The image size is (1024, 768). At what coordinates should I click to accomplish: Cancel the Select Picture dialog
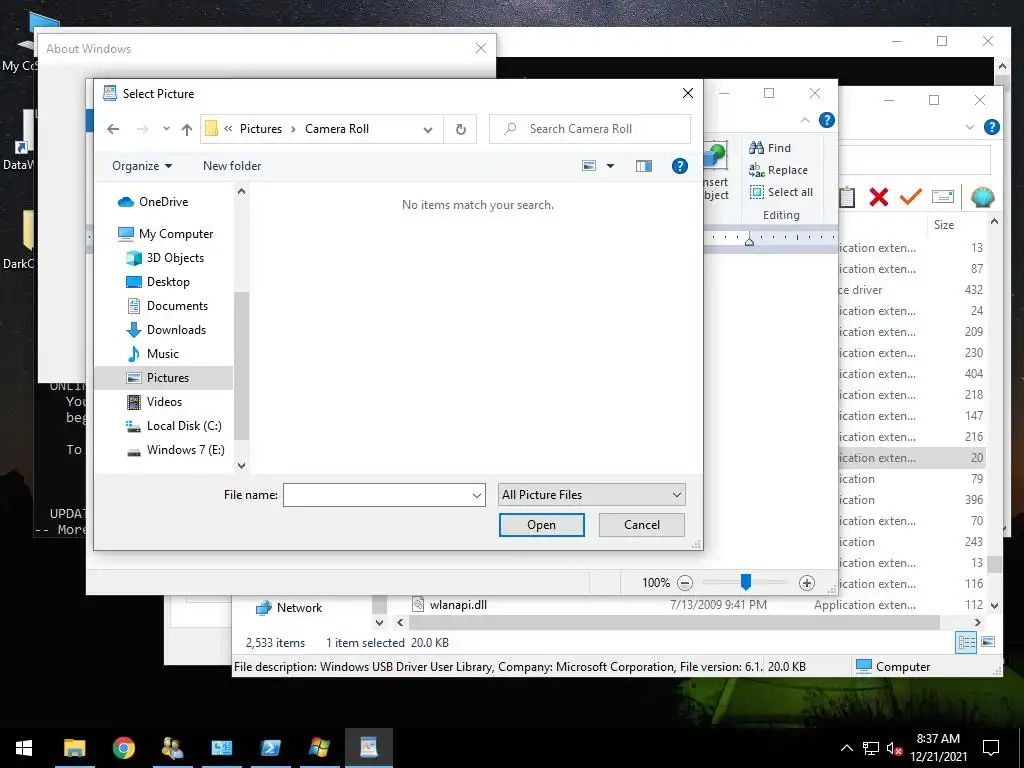[641, 525]
